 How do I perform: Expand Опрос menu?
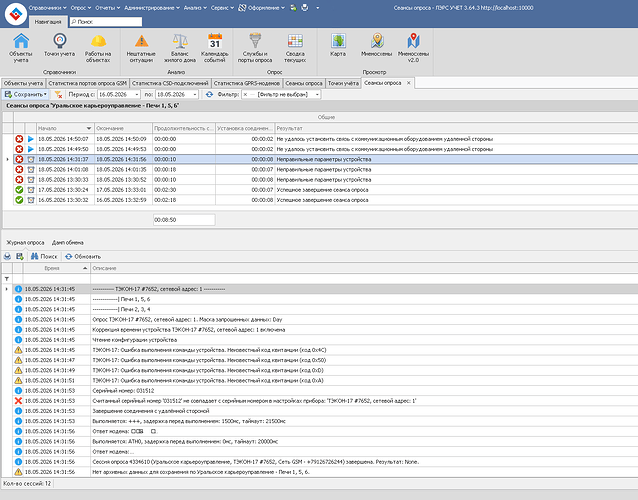81,8
